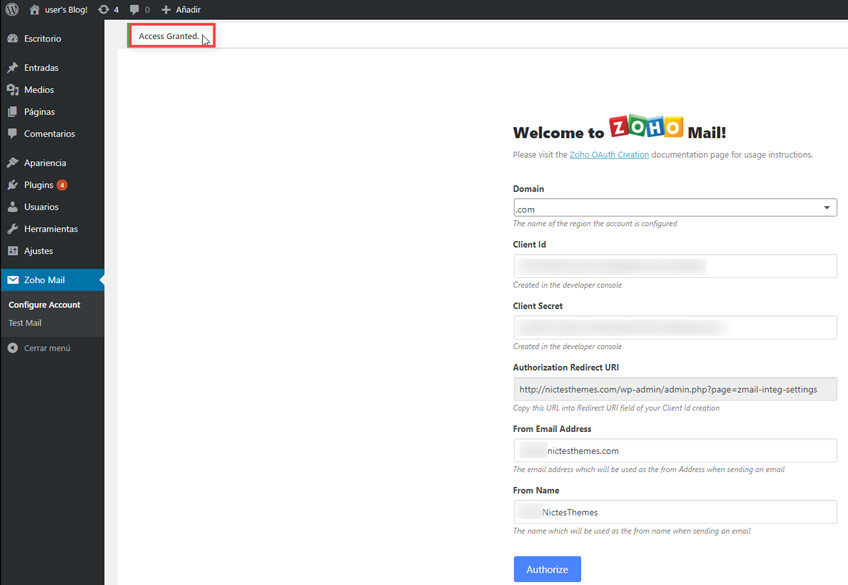Click the Authorization Redirect URI field

point(675,389)
